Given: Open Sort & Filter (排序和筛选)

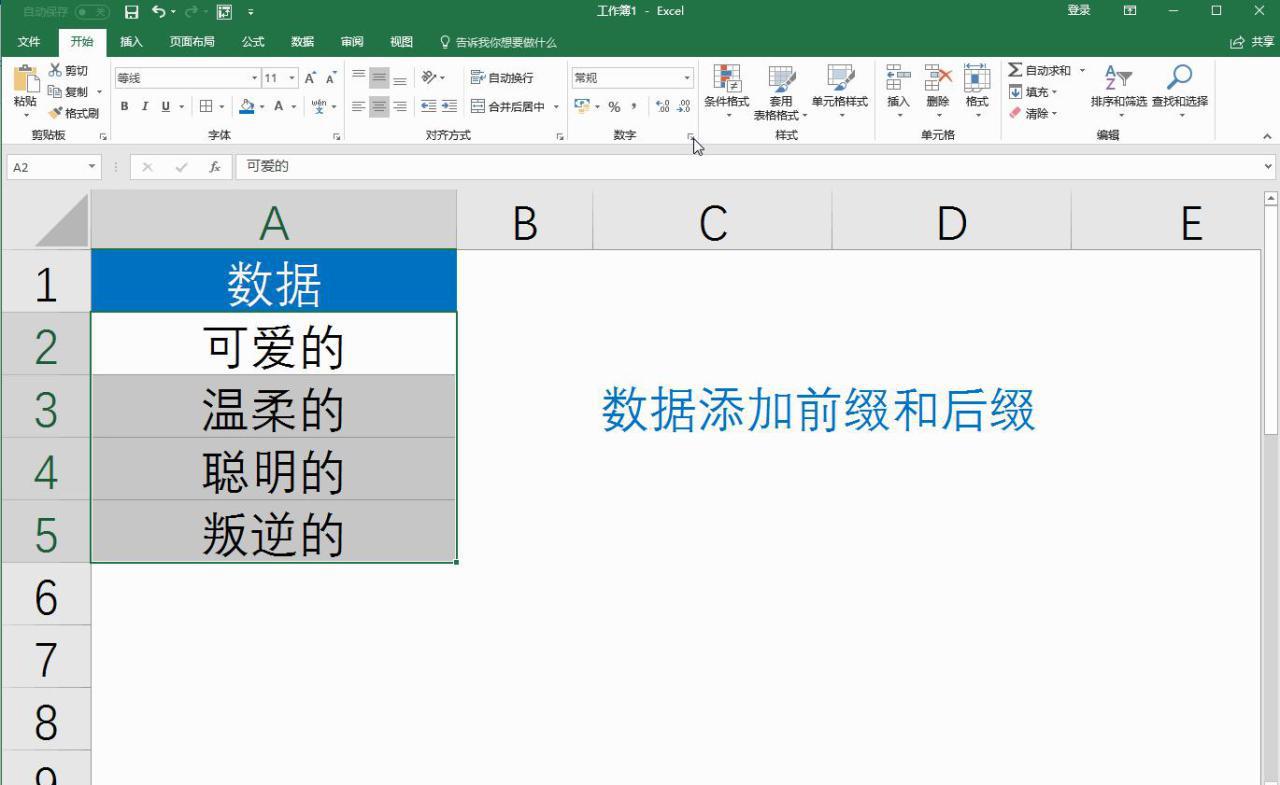Looking at the screenshot, I should coord(1119,92).
